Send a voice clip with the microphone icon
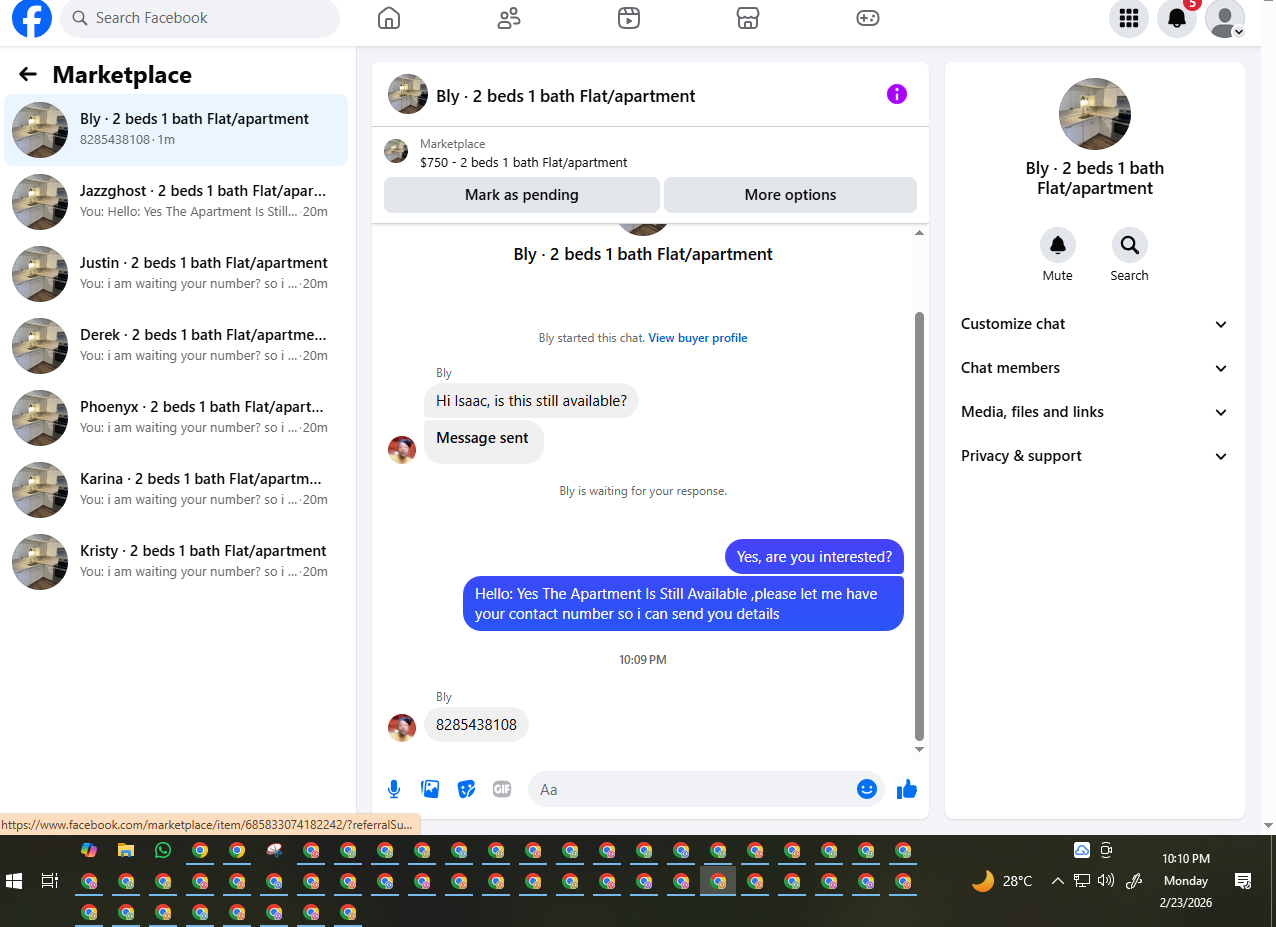 pos(394,789)
